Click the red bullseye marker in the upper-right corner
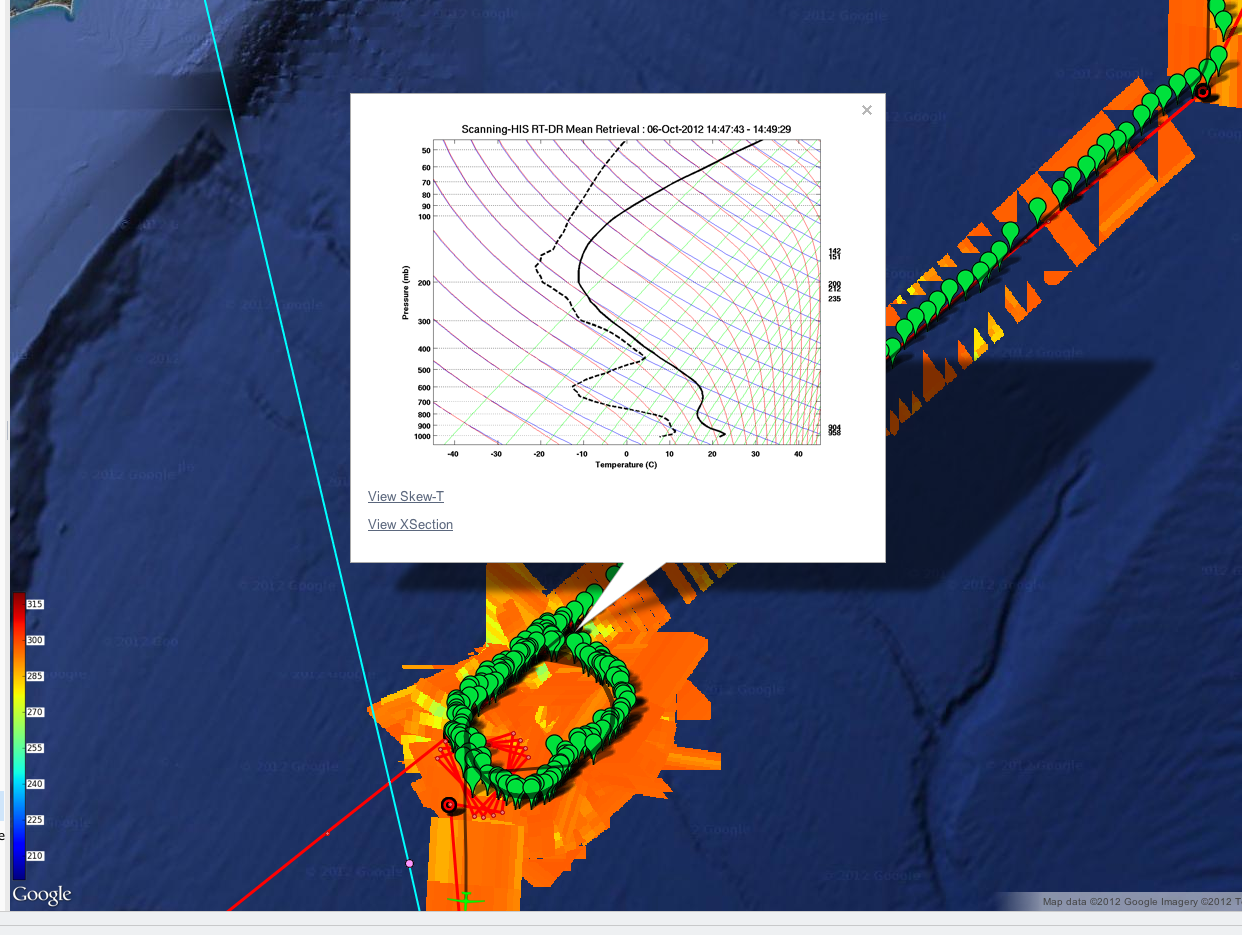Viewport: 1242px width, 935px height. 1203,92
